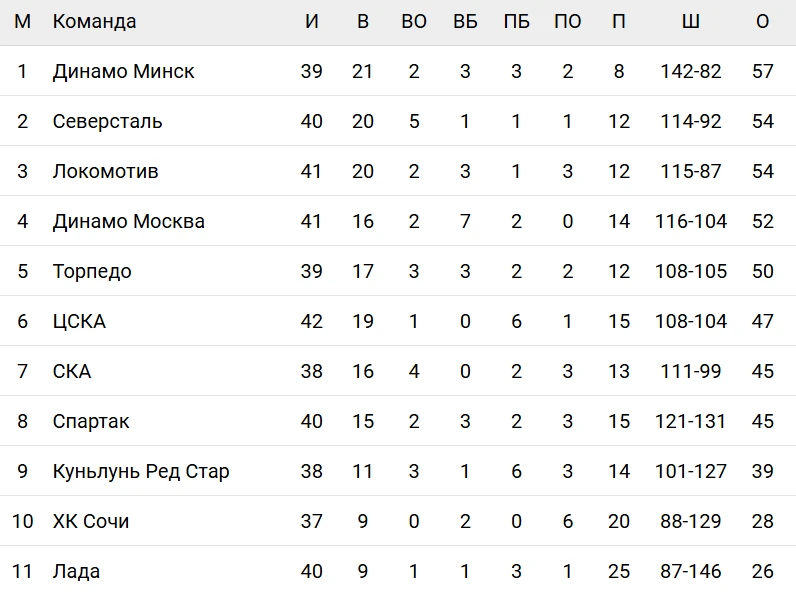Click on Динамо Москва in the standings
The height and width of the screenshot is (592, 796).
pos(128,222)
